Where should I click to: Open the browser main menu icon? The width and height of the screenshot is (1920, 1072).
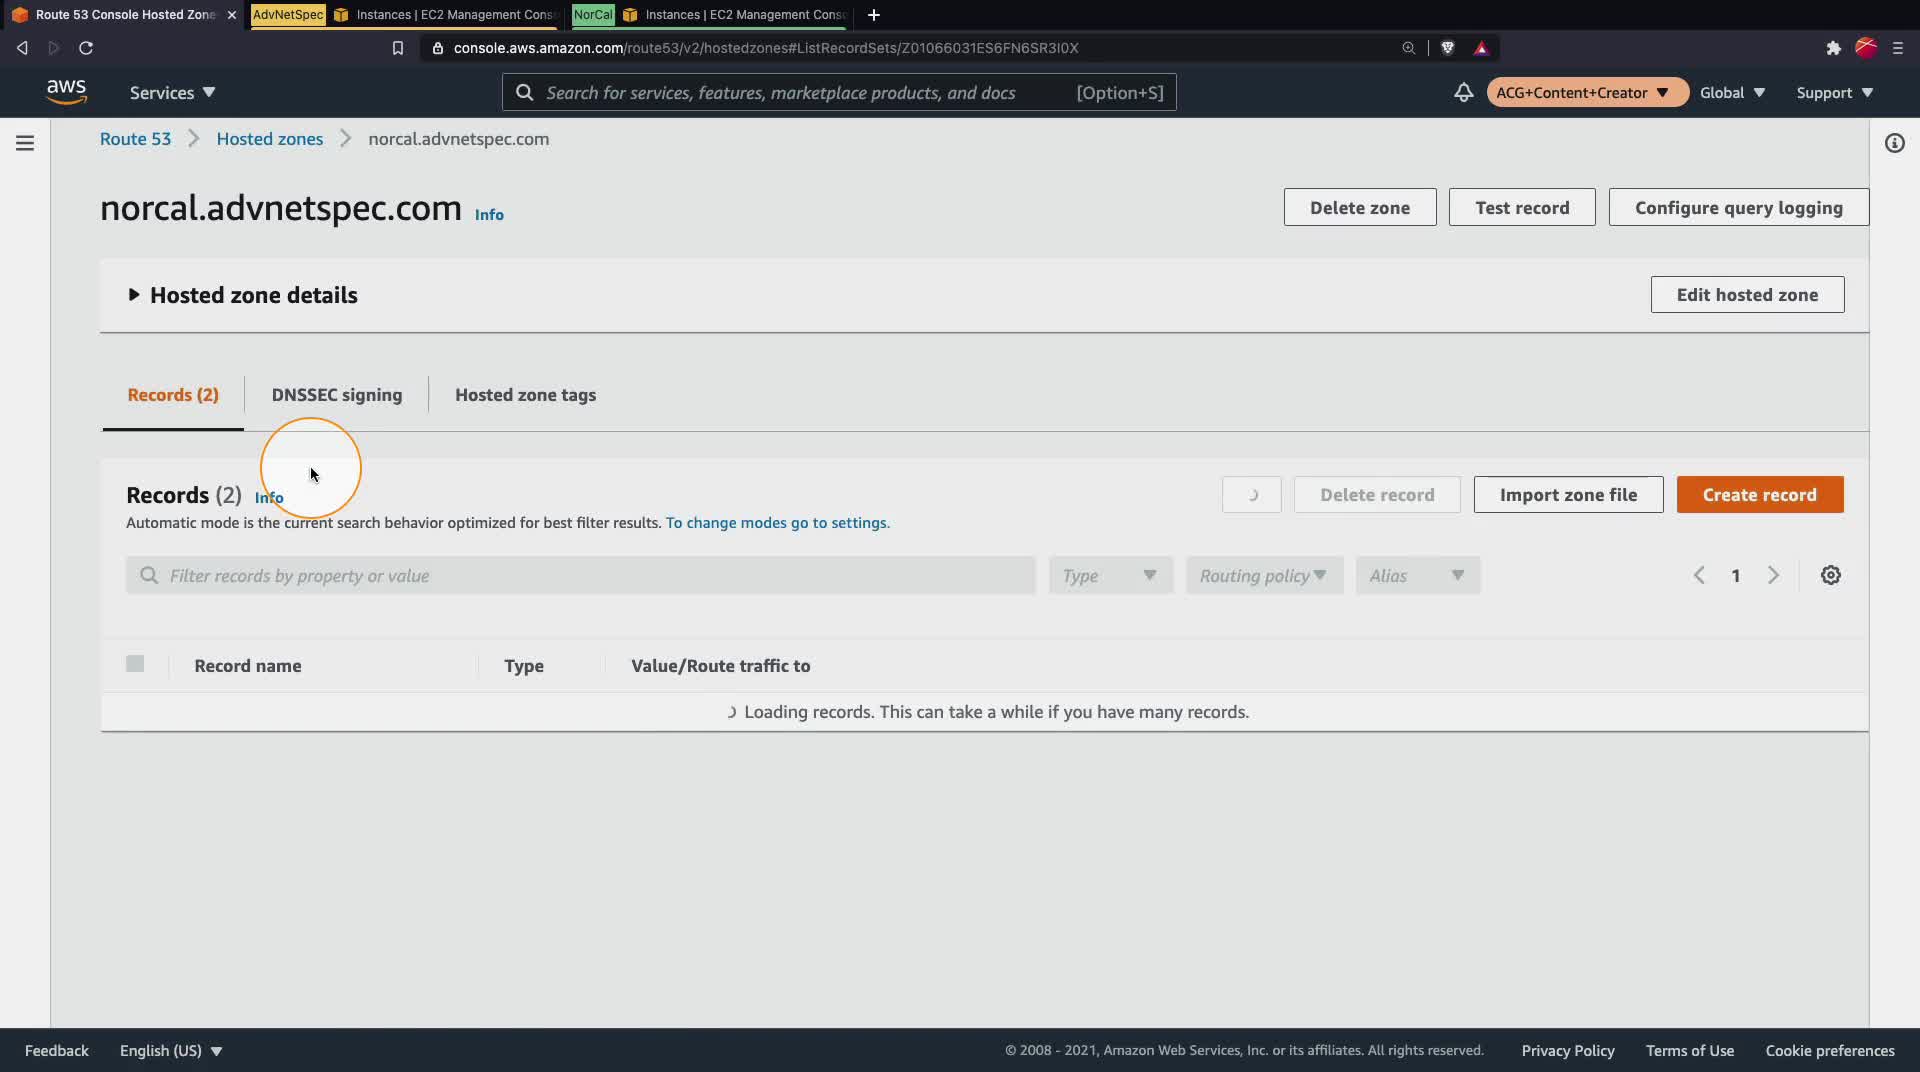pyautogui.click(x=1897, y=48)
